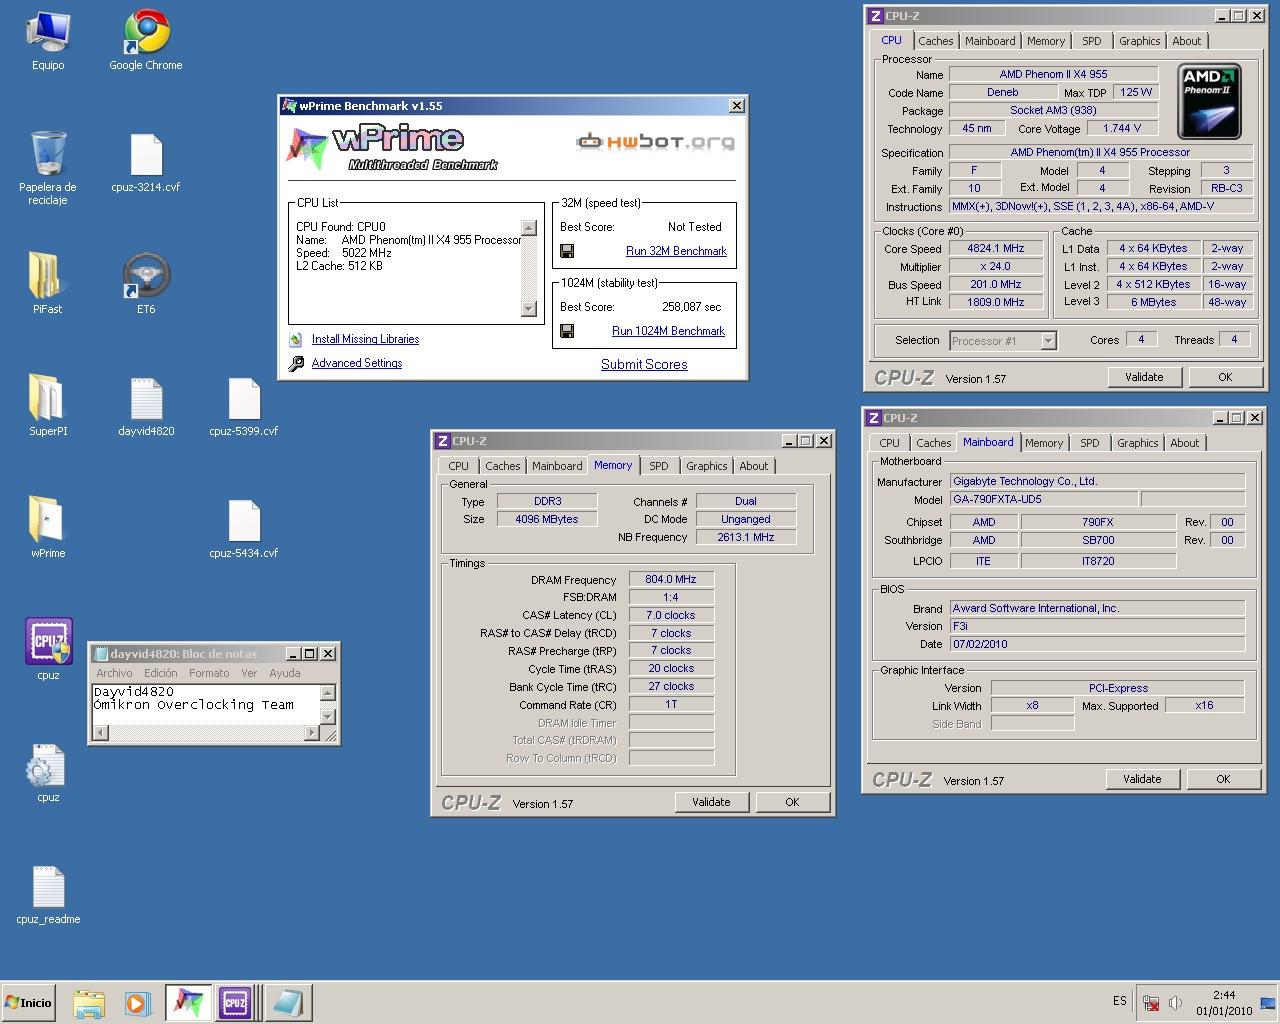Open About tab in Mainboard window
Image resolution: width=1280 pixels, height=1024 pixels.
(x=1185, y=443)
